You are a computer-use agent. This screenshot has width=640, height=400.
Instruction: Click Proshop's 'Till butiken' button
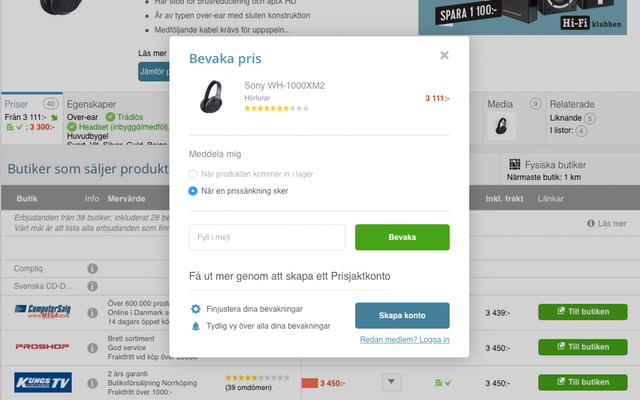(x=583, y=347)
